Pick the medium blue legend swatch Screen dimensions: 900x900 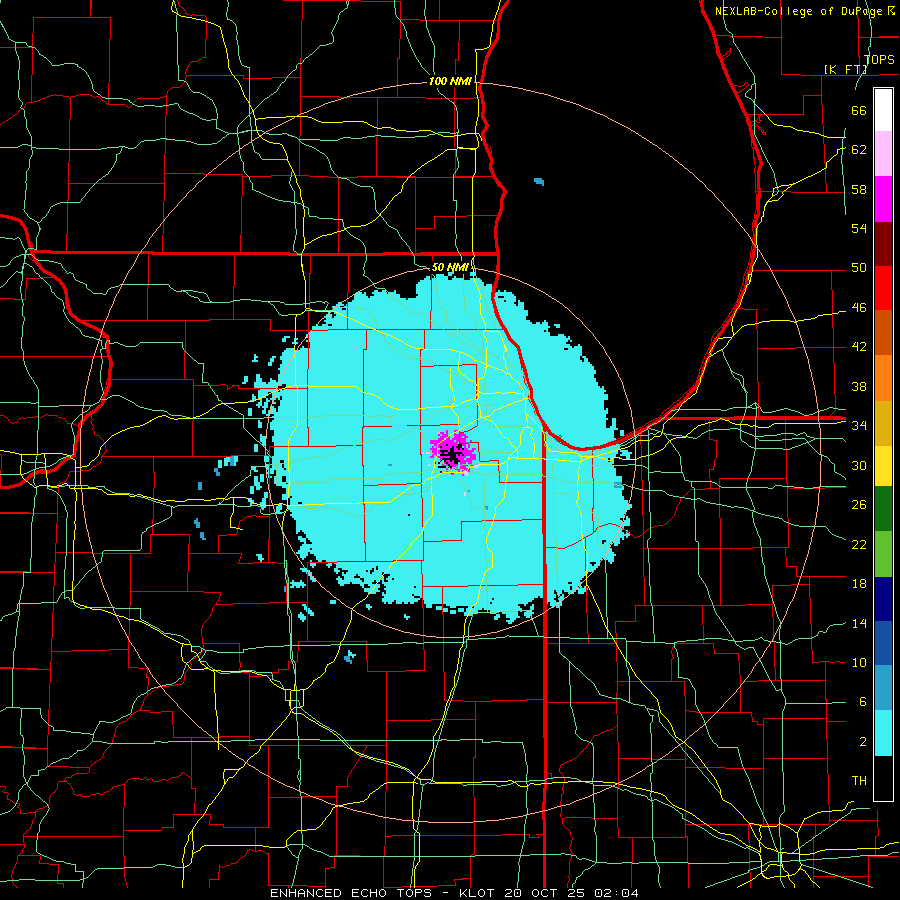point(883,643)
